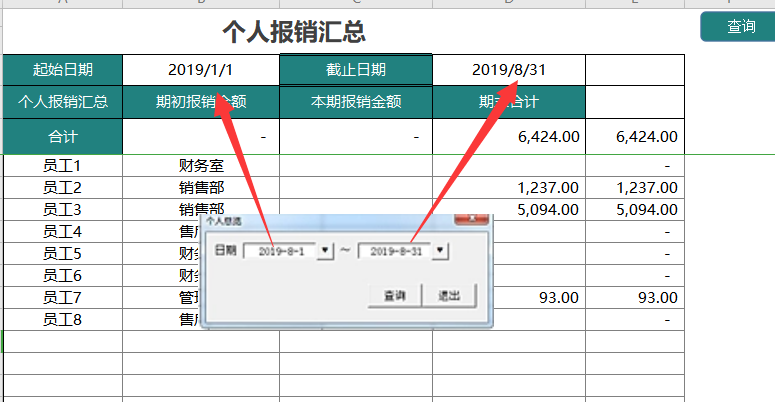
Task: Open the end date dropdown beside 2019-8-31
Action: tap(440, 251)
